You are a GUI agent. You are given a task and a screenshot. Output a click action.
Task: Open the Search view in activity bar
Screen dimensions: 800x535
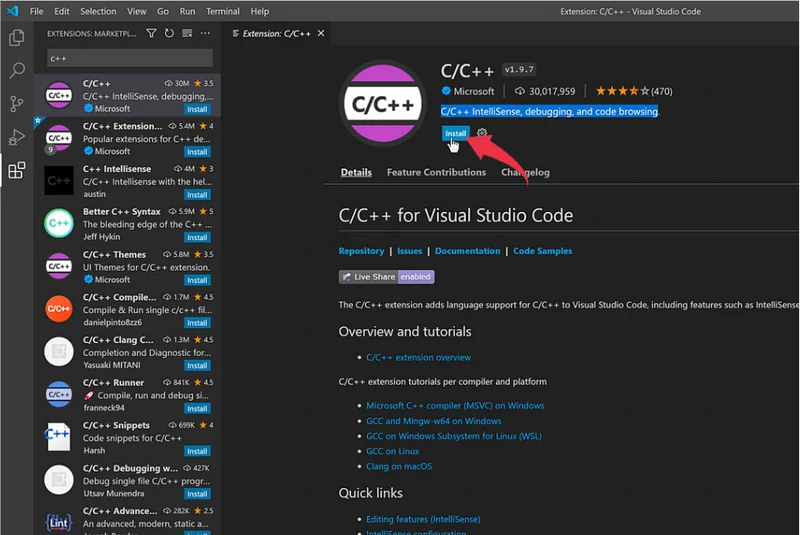(x=16, y=71)
